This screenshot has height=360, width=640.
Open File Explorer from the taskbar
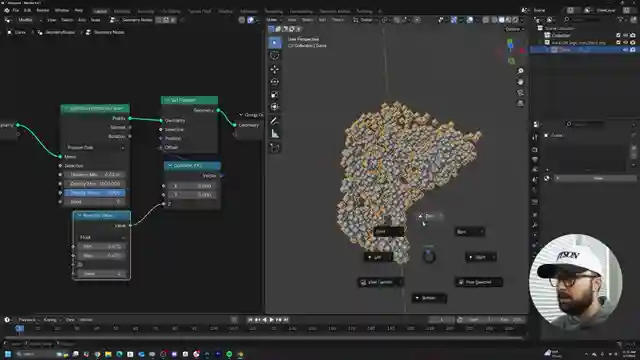tap(108, 354)
